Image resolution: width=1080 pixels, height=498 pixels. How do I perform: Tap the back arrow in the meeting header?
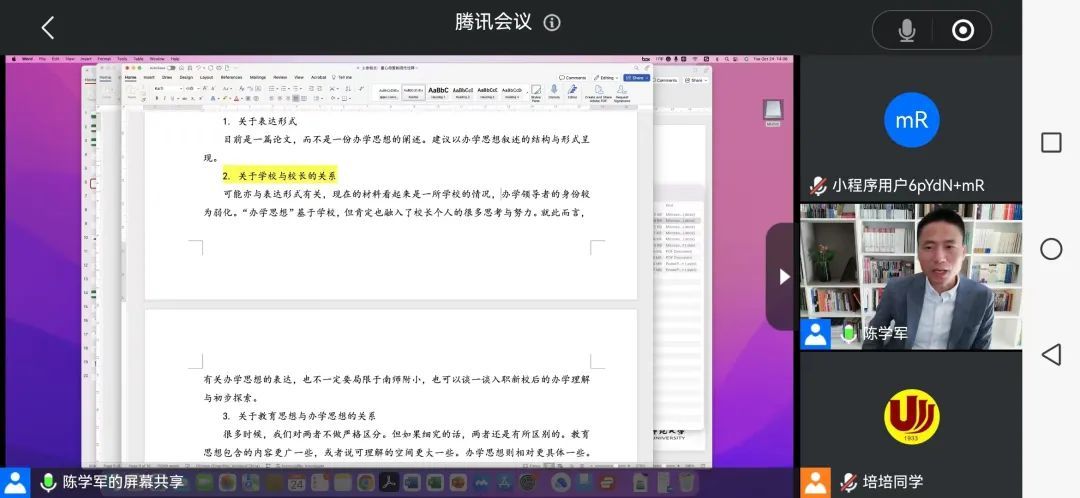click(47, 27)
